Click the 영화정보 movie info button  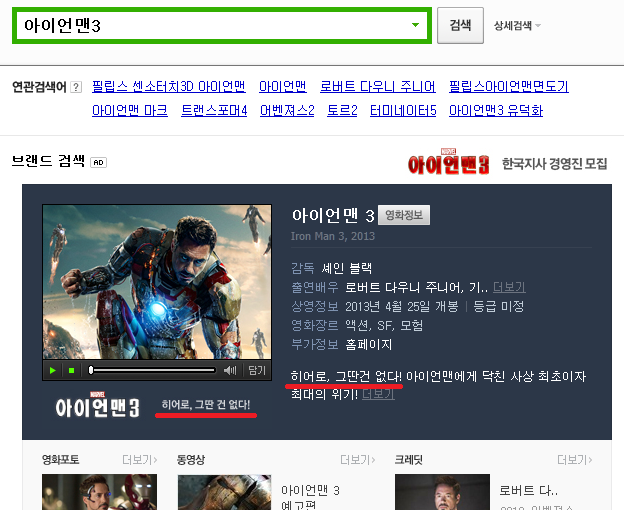pos(404,215)
